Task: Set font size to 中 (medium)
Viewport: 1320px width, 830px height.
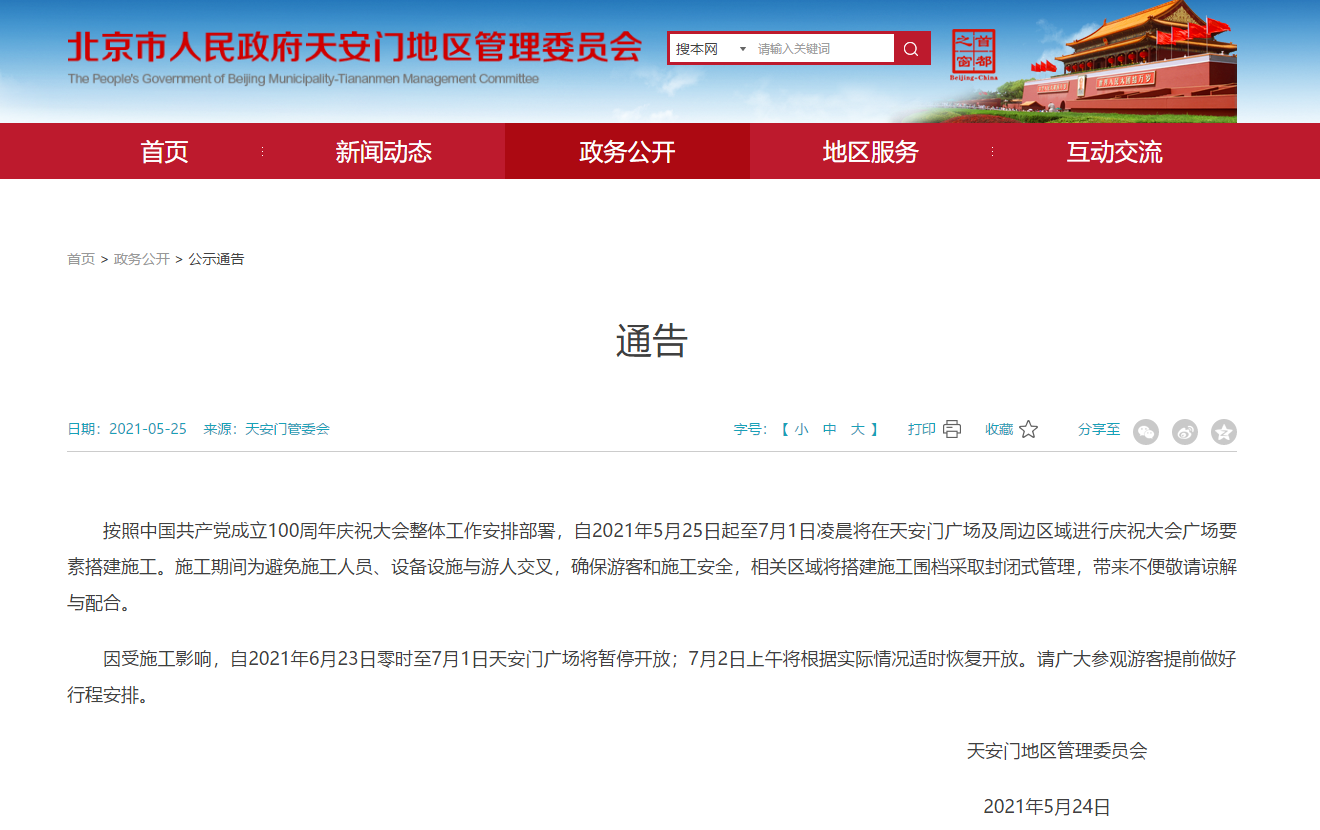Action: tap(829, 429)
